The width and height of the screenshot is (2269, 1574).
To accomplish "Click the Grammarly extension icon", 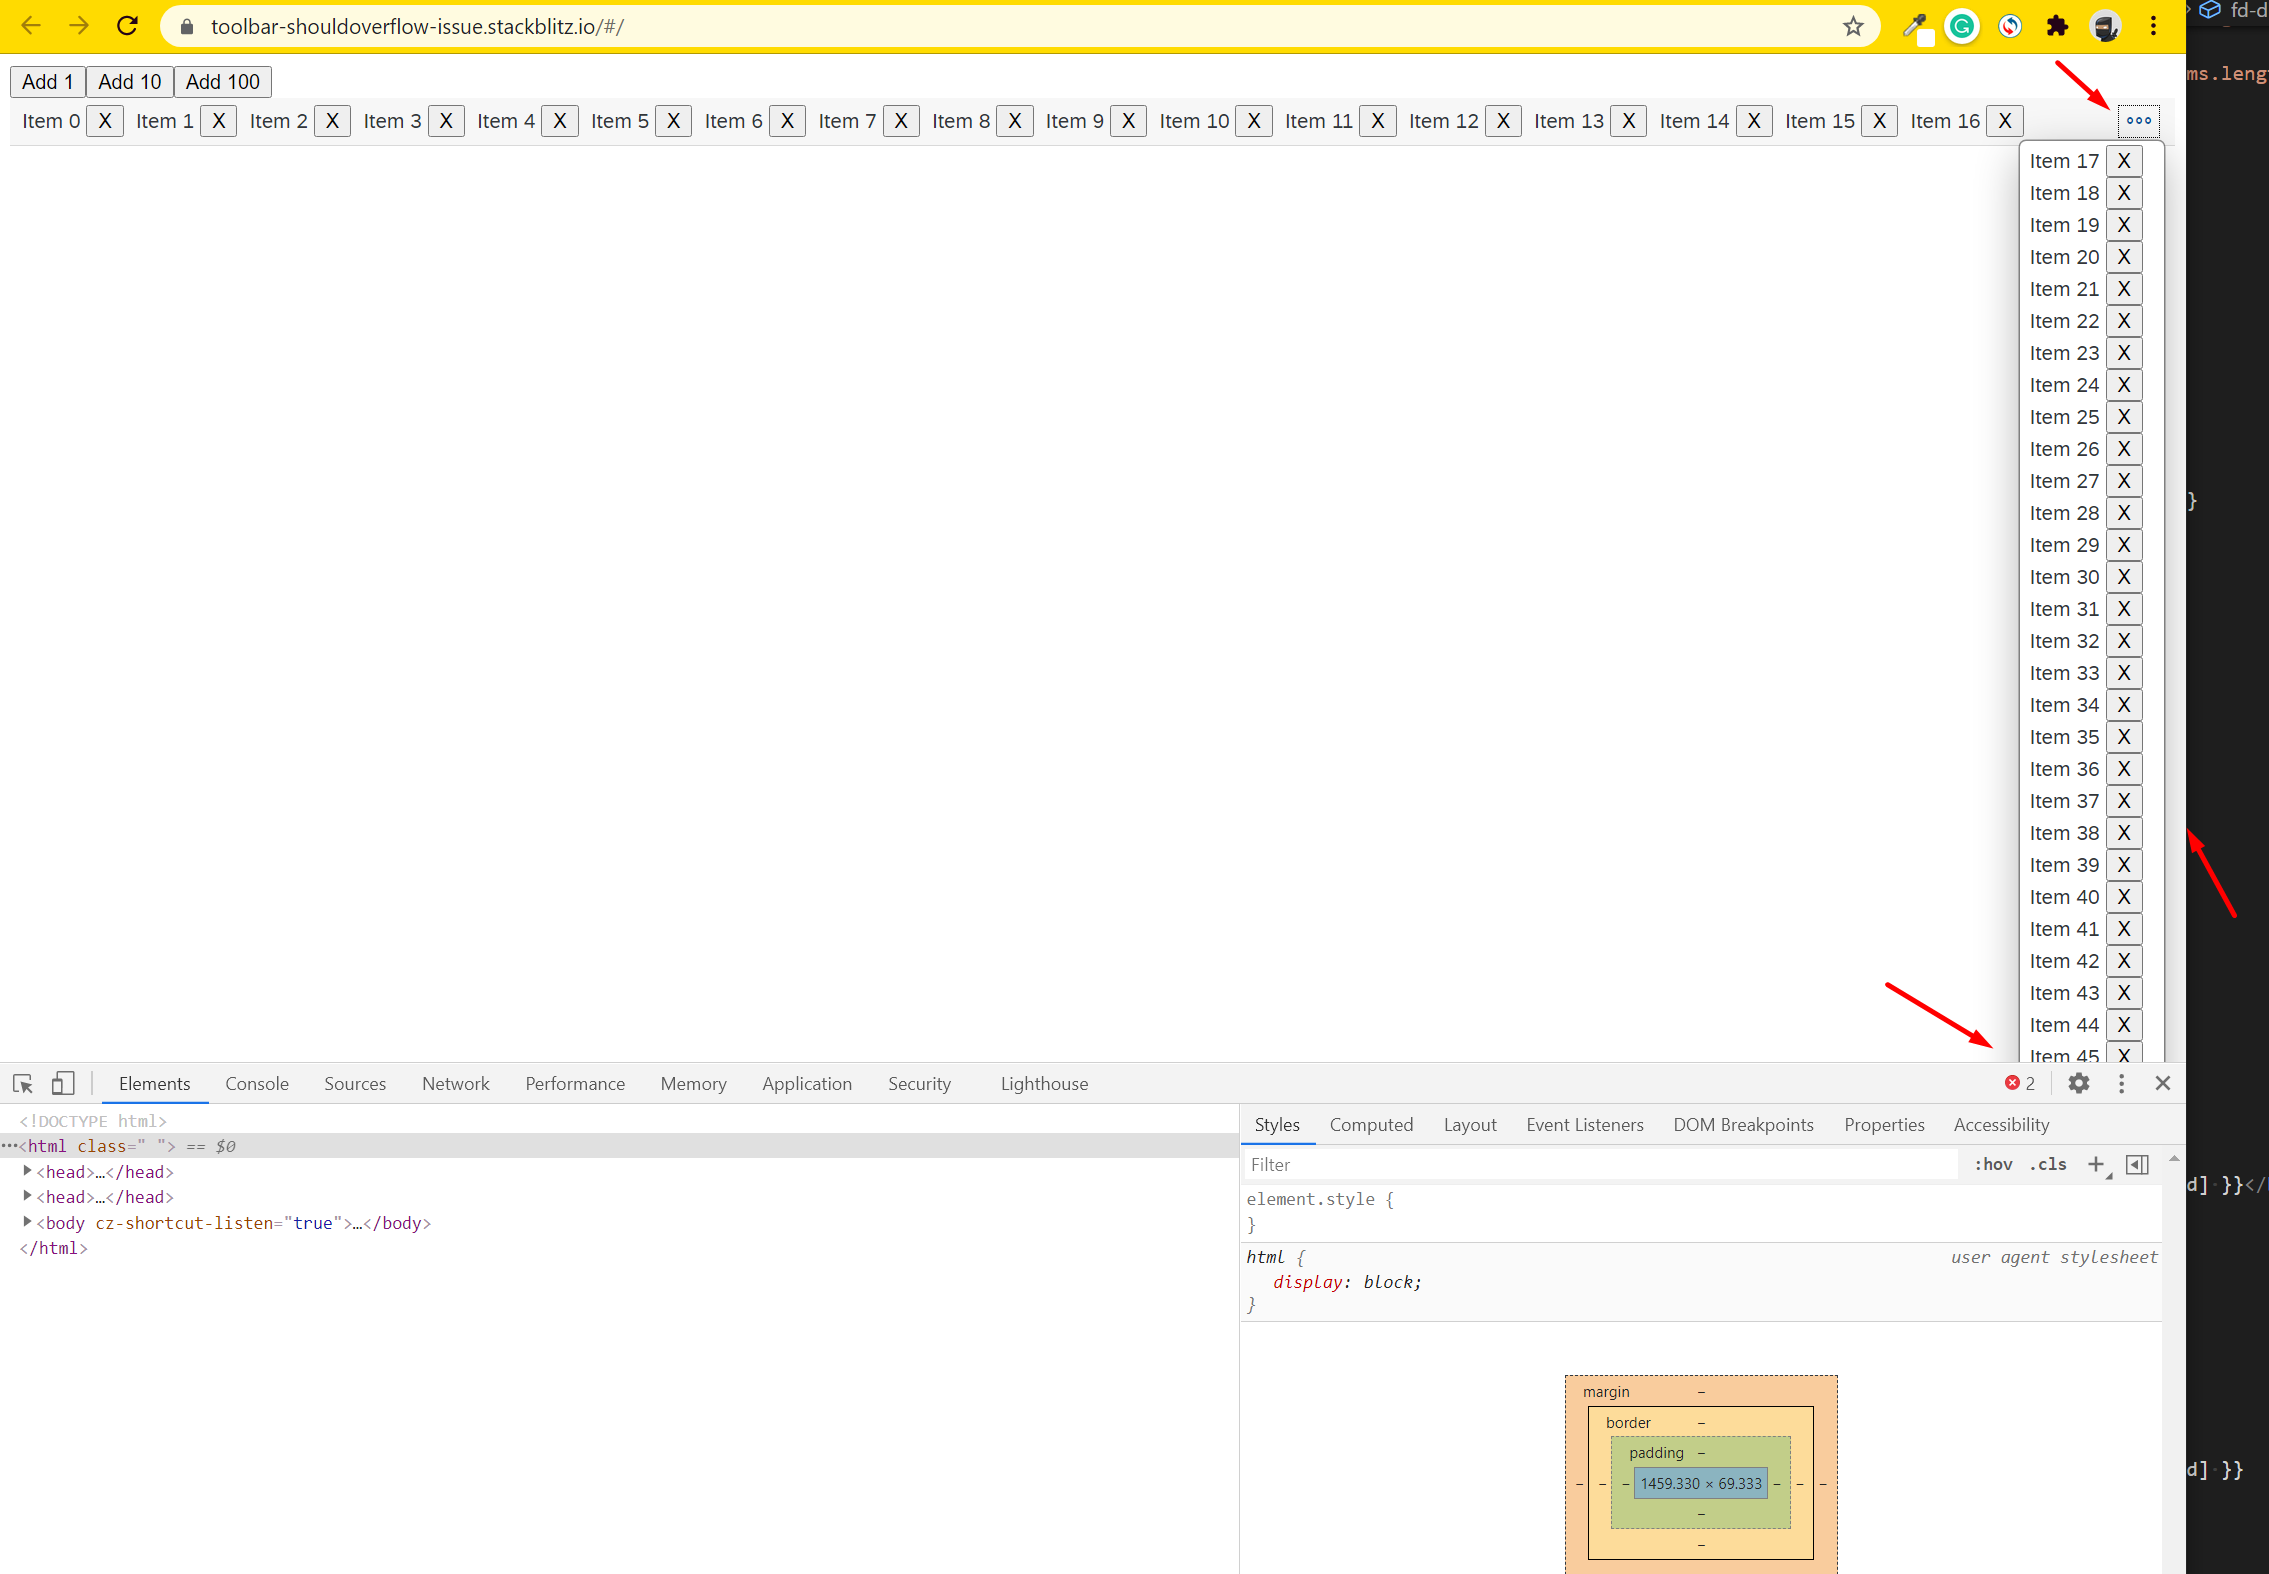I will [1962, 26].
